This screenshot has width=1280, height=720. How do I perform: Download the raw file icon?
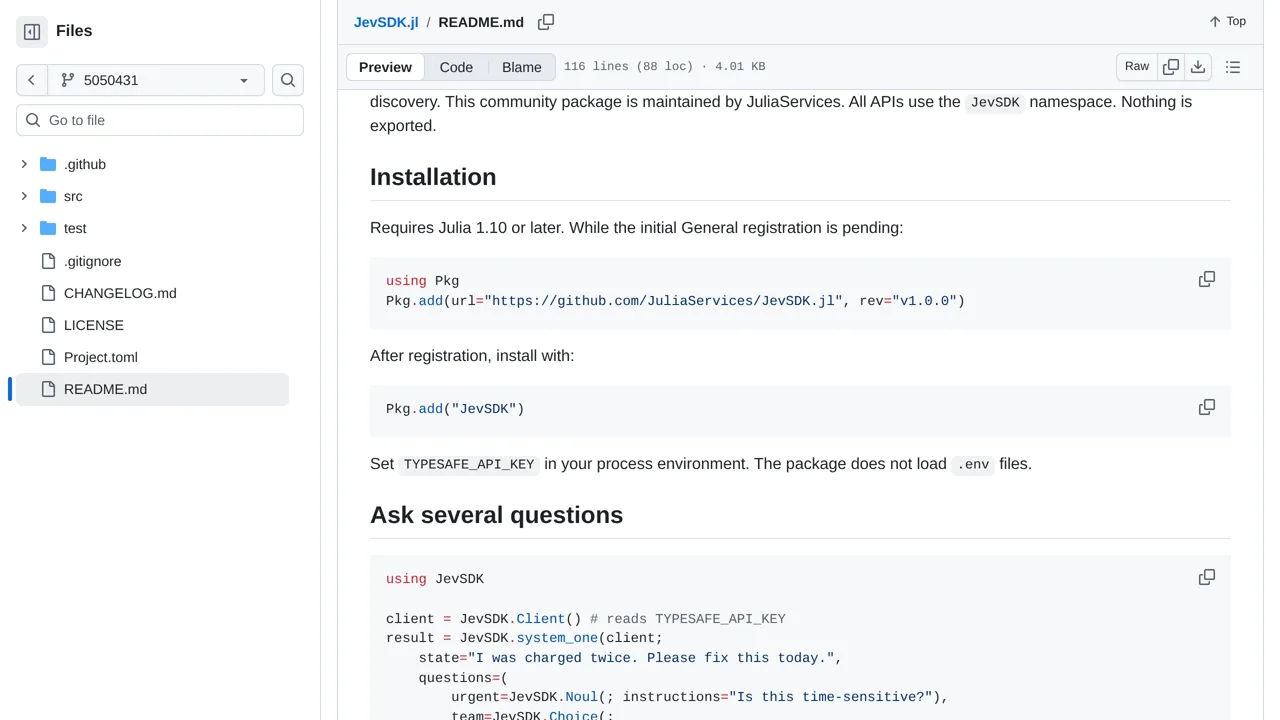point(1198,67)
